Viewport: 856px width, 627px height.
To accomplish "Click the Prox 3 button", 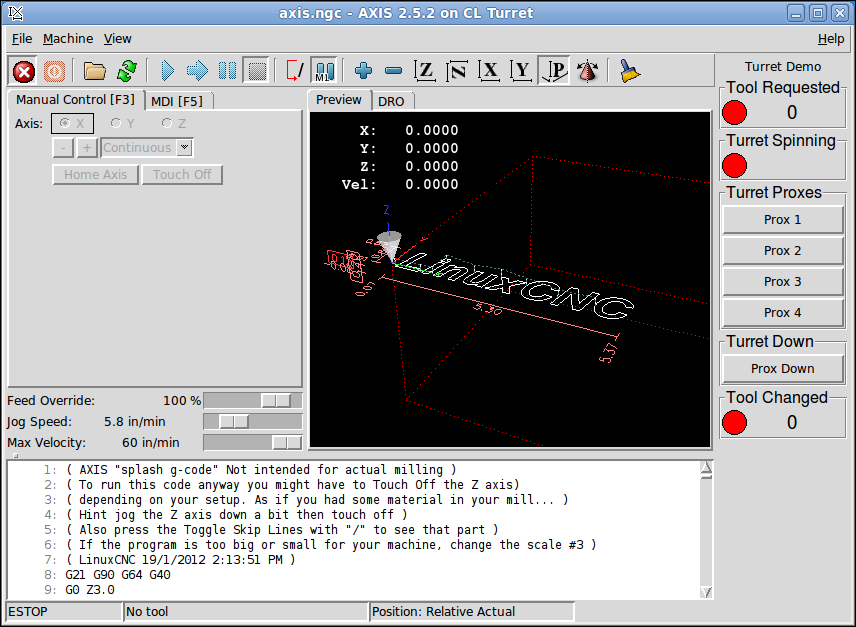I will tap(782, 282).
